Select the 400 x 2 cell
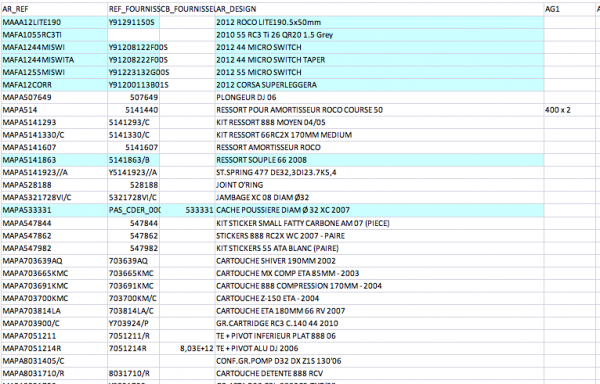Image resolution: width=600 pixels, height=384 pixels. point(569,110)
